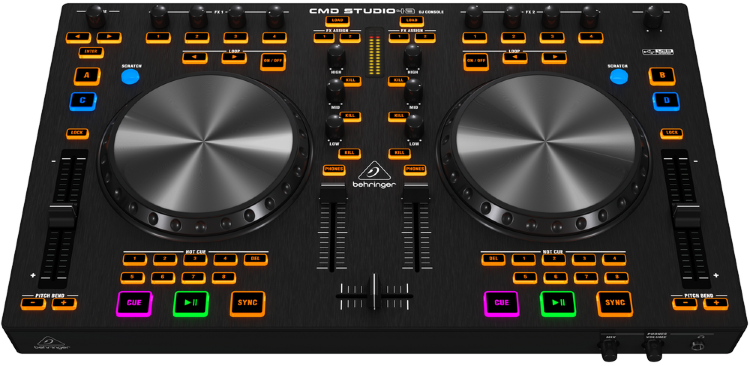Toggle the right blue SCRATCH button

(x=619, y=77)
